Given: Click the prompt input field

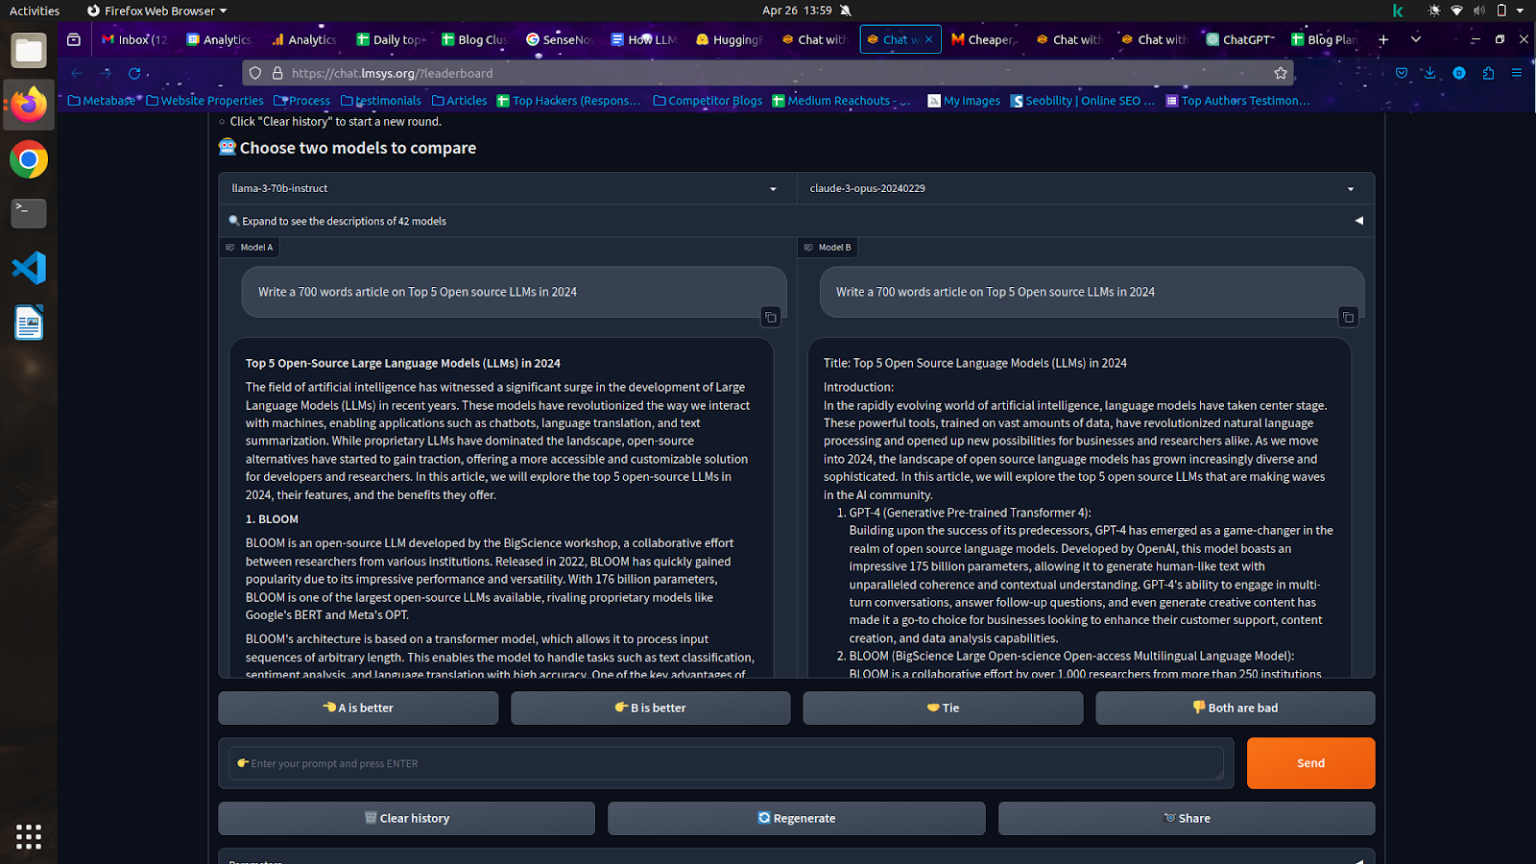Looking at the screenshot, I should (x=727, y=763).
